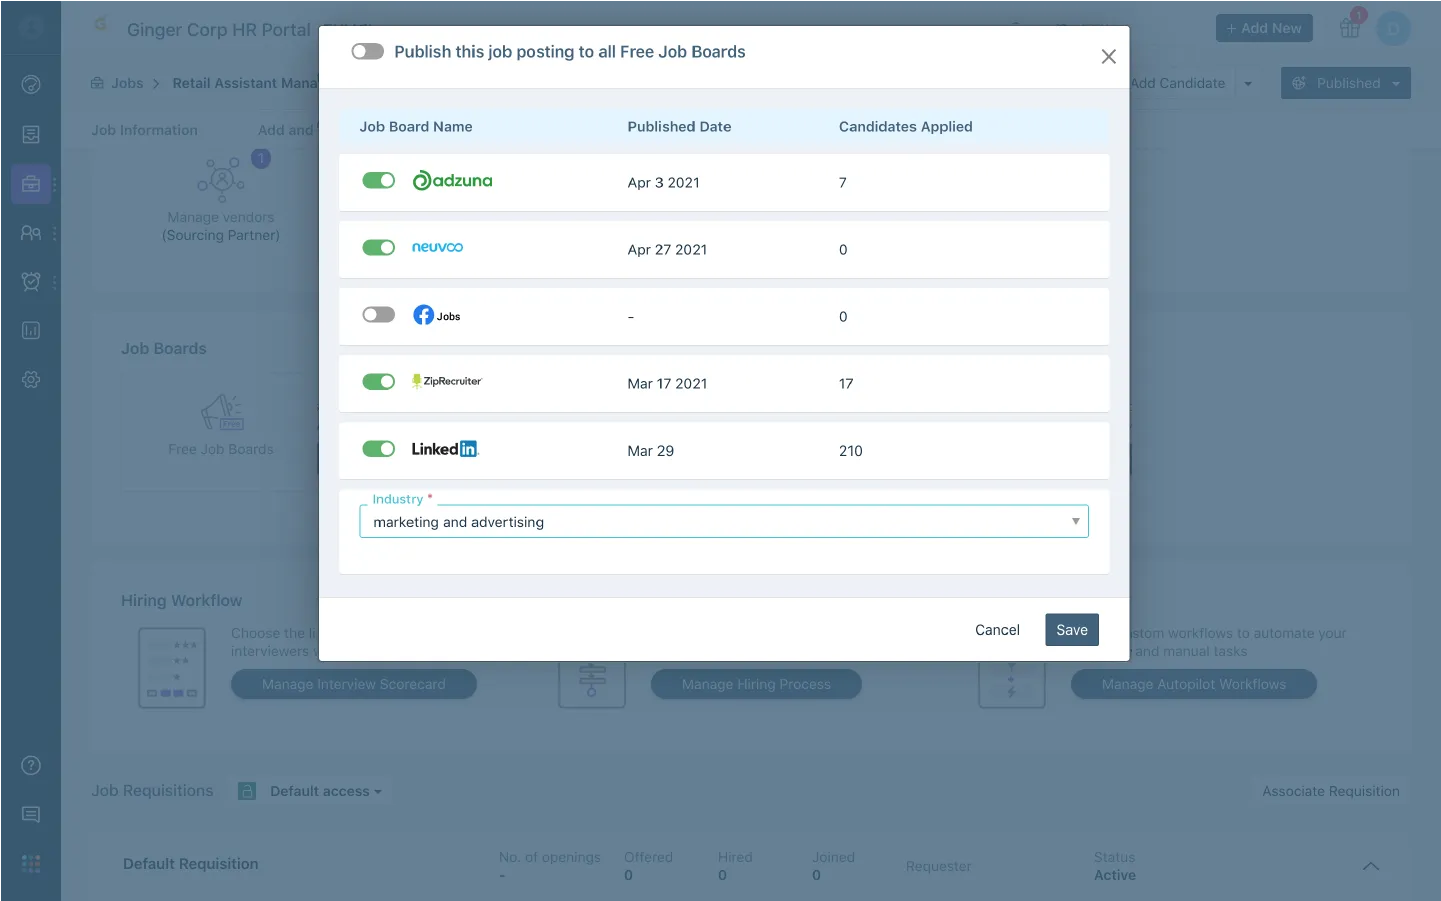Open the settings gear icon in sidebar
This screenshot has height=901, width=1441.
31,380
